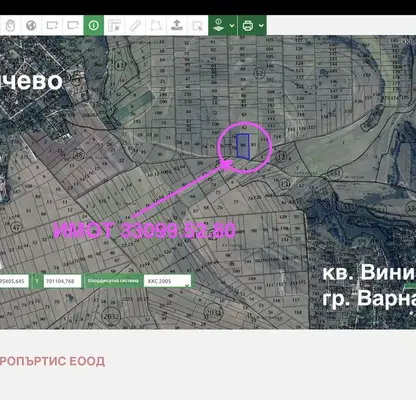The image size is (416, 400).
Task: Zoom to full extent with the globe icon
Action: pyautogui.click(x=31, y=25)
